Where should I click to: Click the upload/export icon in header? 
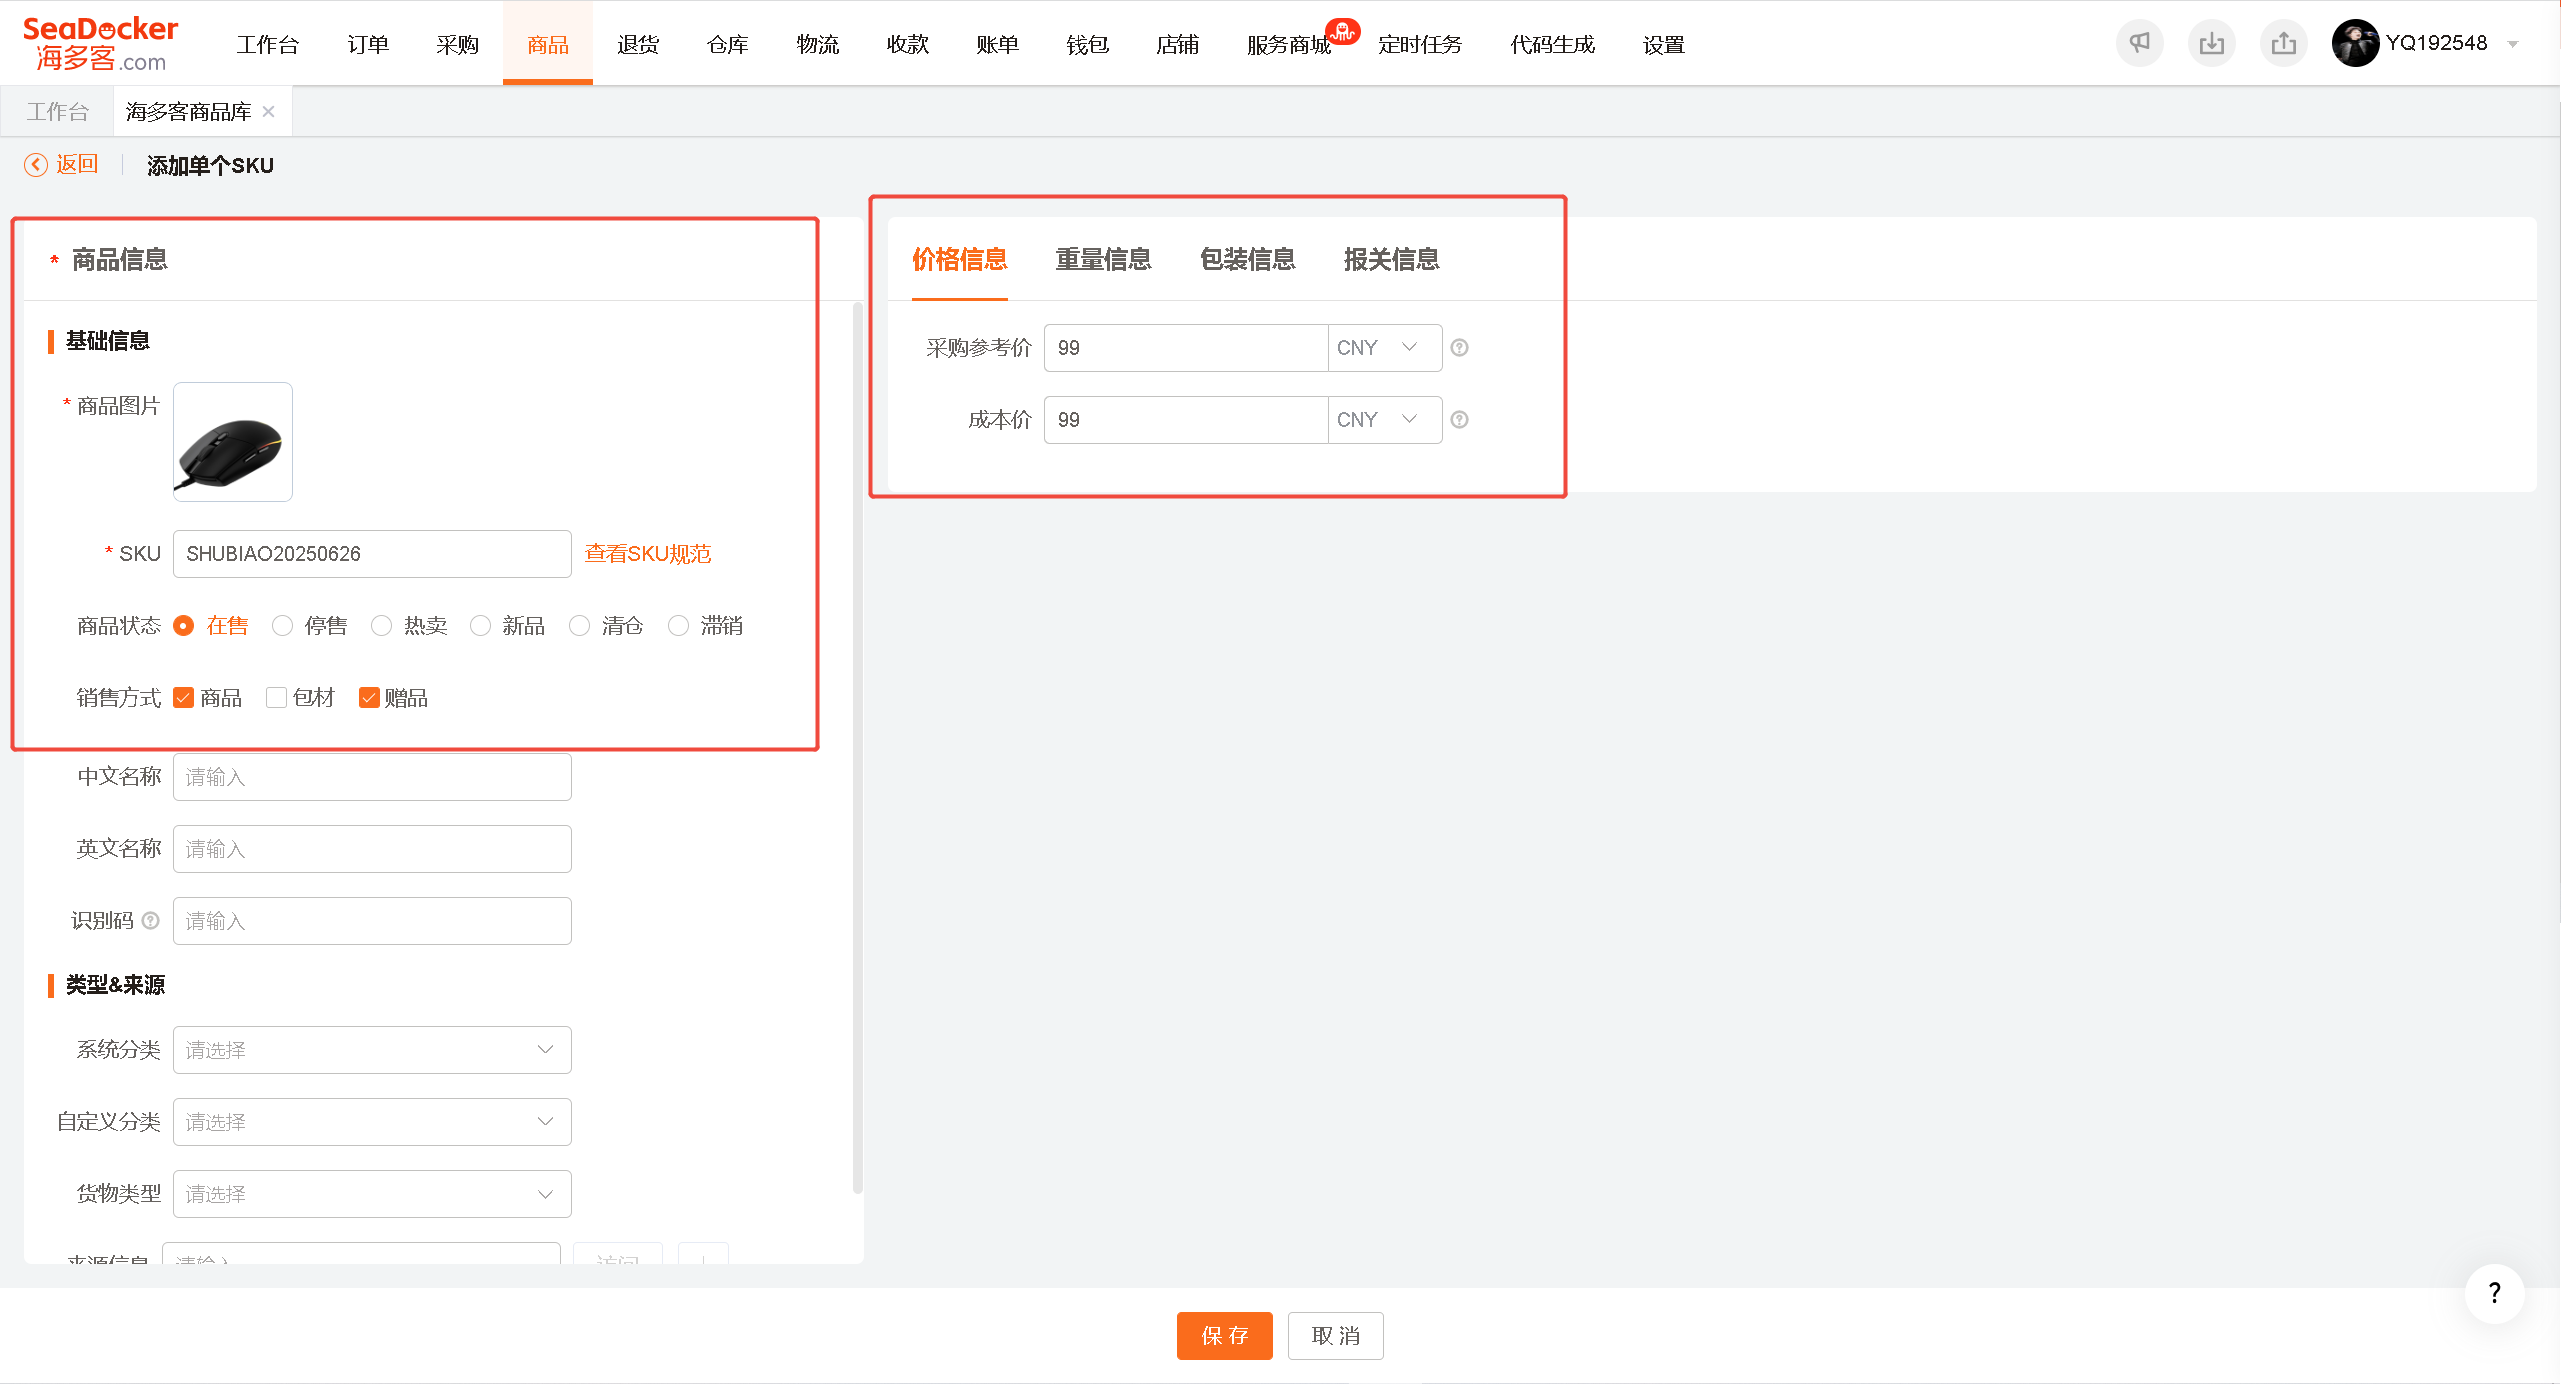[x=2283, y=43]
